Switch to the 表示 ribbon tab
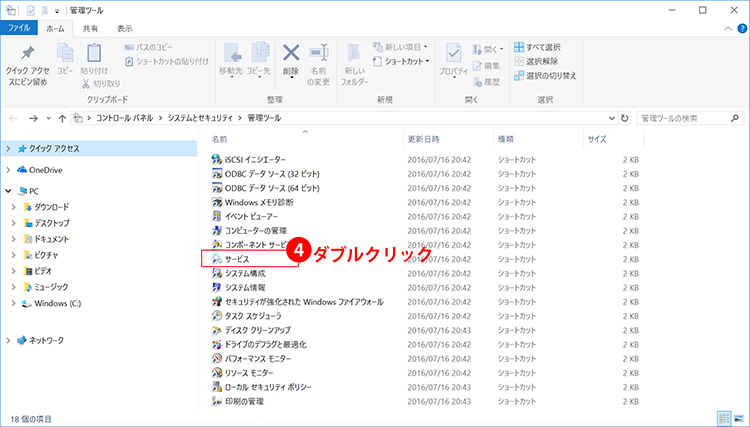Image resolution: width=750 pixels, height=427 pixels. pyautogui.click(x=124, y=29)
